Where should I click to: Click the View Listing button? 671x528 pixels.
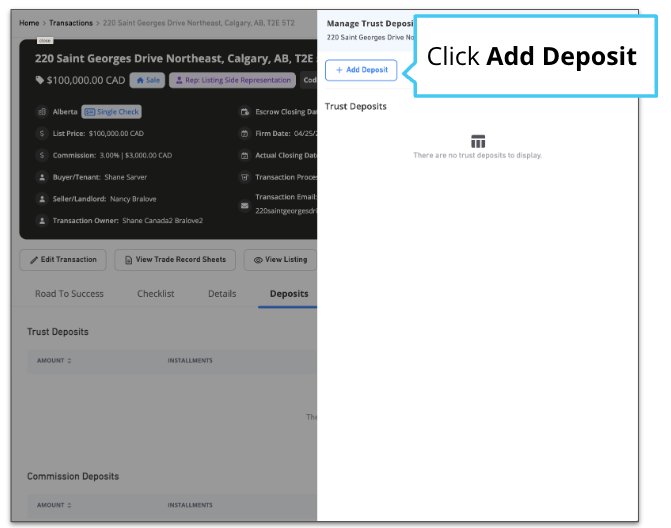coord(280,260)
